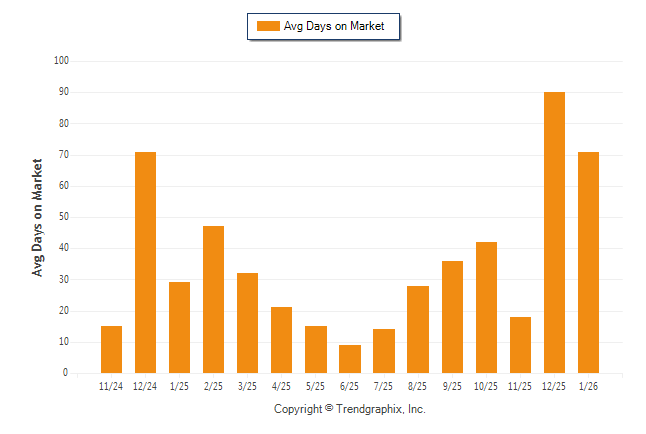Pick the 3/25 bar
This screenshot has width=646, height=434.
(x=248, y=322)
